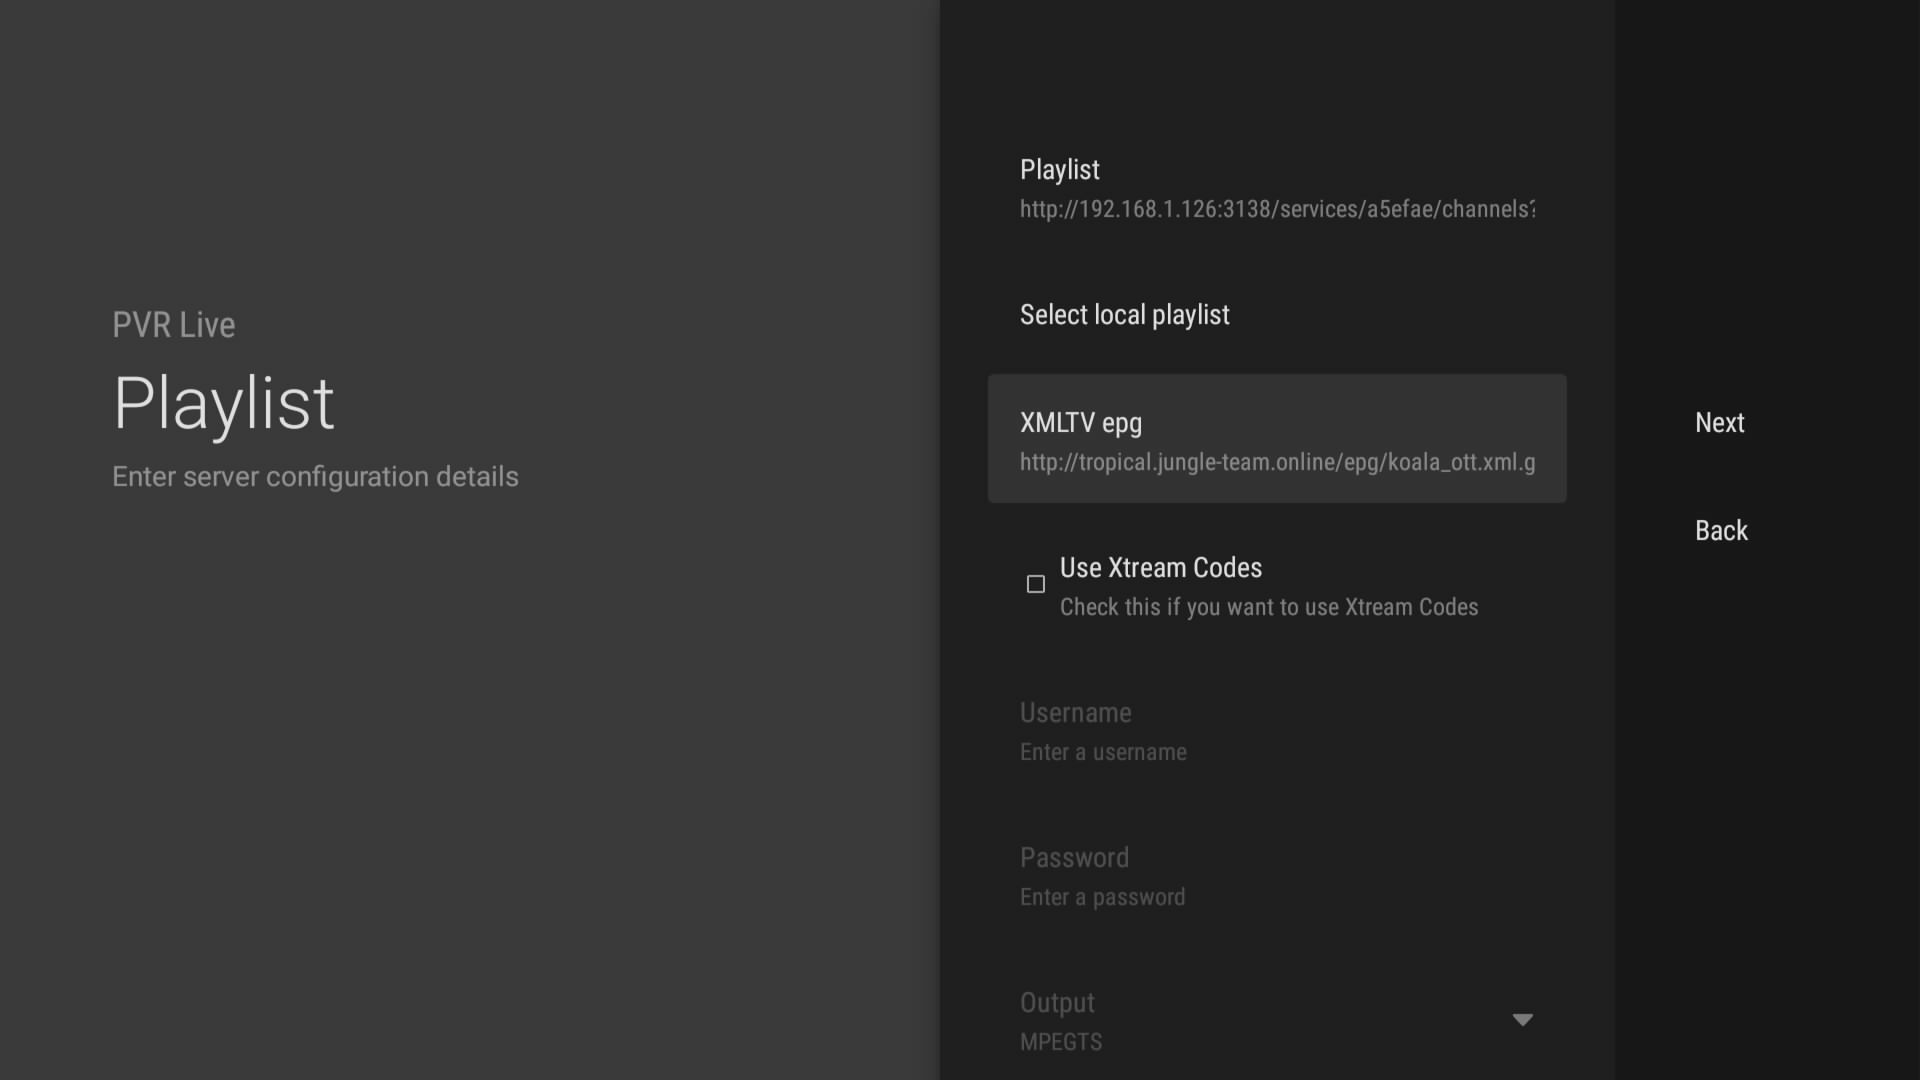Click the Output setting label
Screen dimensions: 1920x1080
(1057, 1003)
